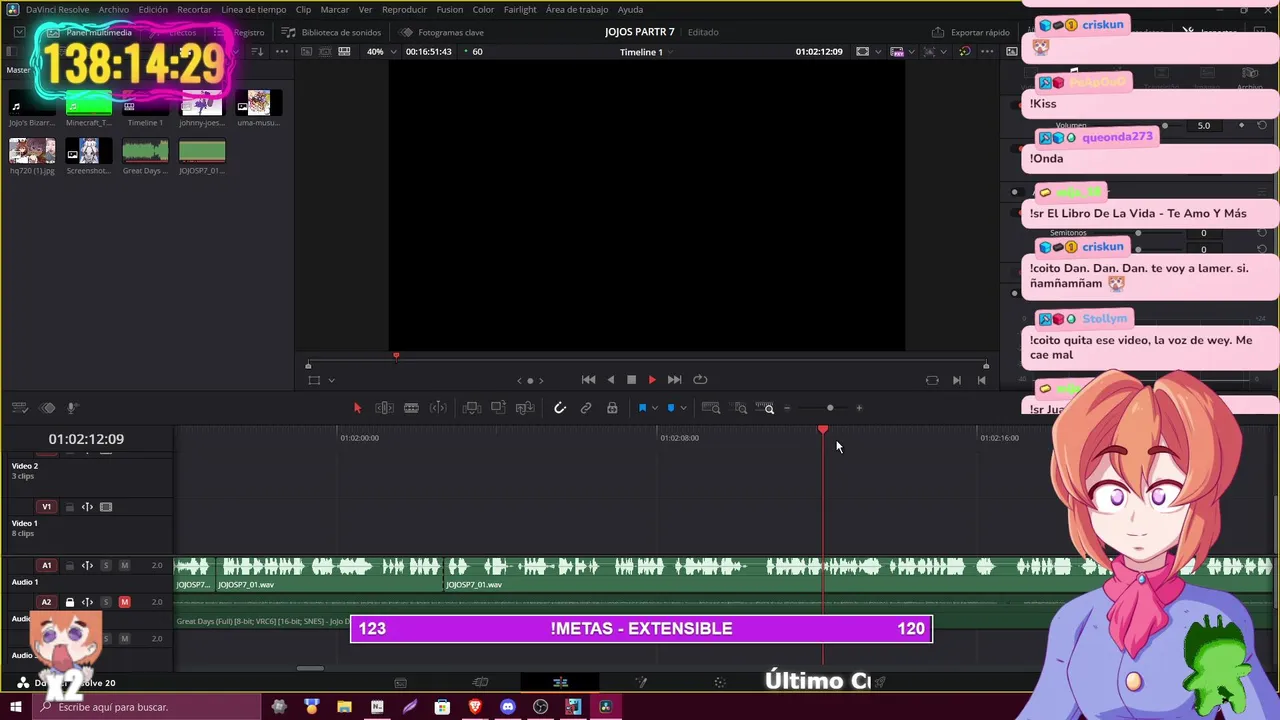The image size is (1280, 720).
Task: Click the Replace clip edit icon
Action: click(x=524, y=408)
